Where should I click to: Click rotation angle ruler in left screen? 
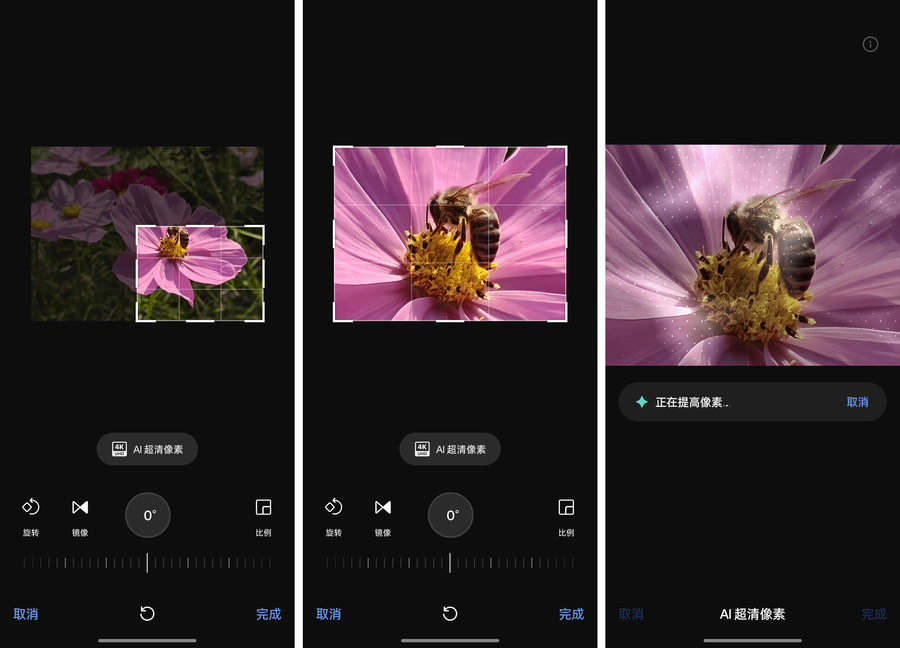coord(147,562)
